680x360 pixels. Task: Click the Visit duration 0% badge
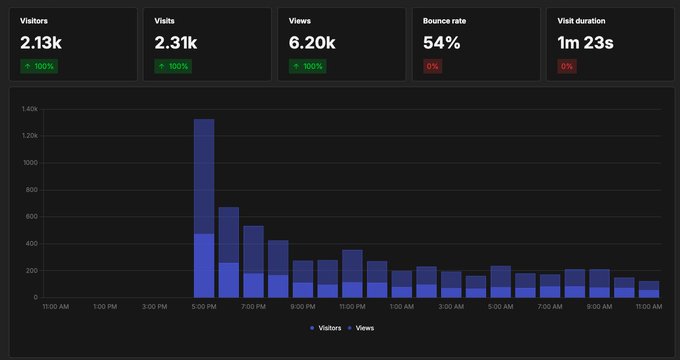[x=567, y=66]
